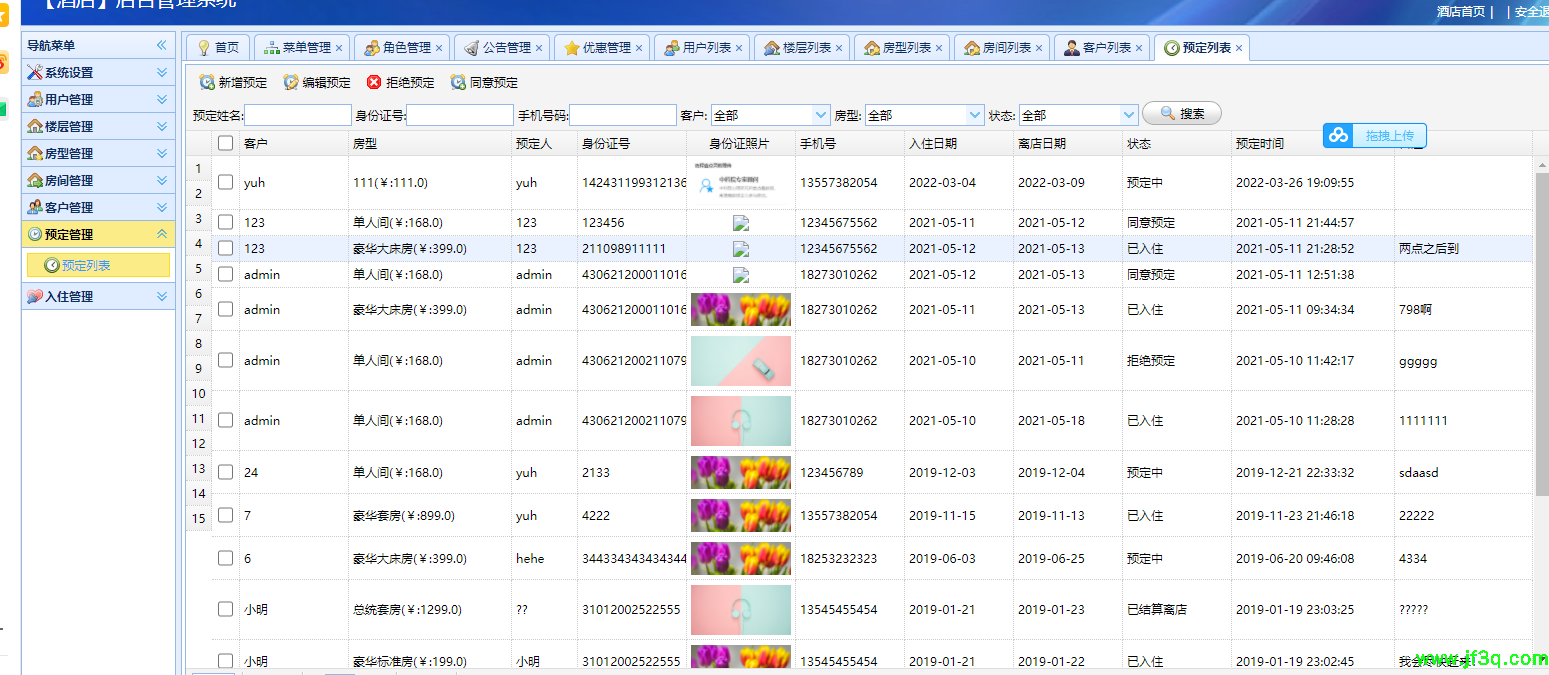Viewport: 1549px width, 675px height.
Task: Open the 状态 filter dropdown
Action: pos(1128,114)
